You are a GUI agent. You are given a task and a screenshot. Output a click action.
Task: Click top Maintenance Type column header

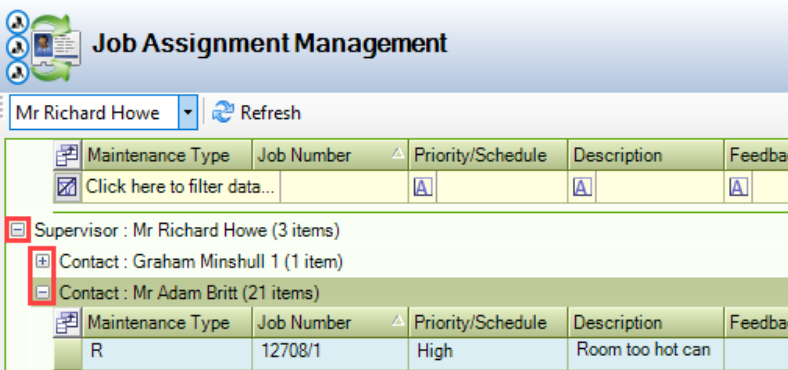coord(166,155)
